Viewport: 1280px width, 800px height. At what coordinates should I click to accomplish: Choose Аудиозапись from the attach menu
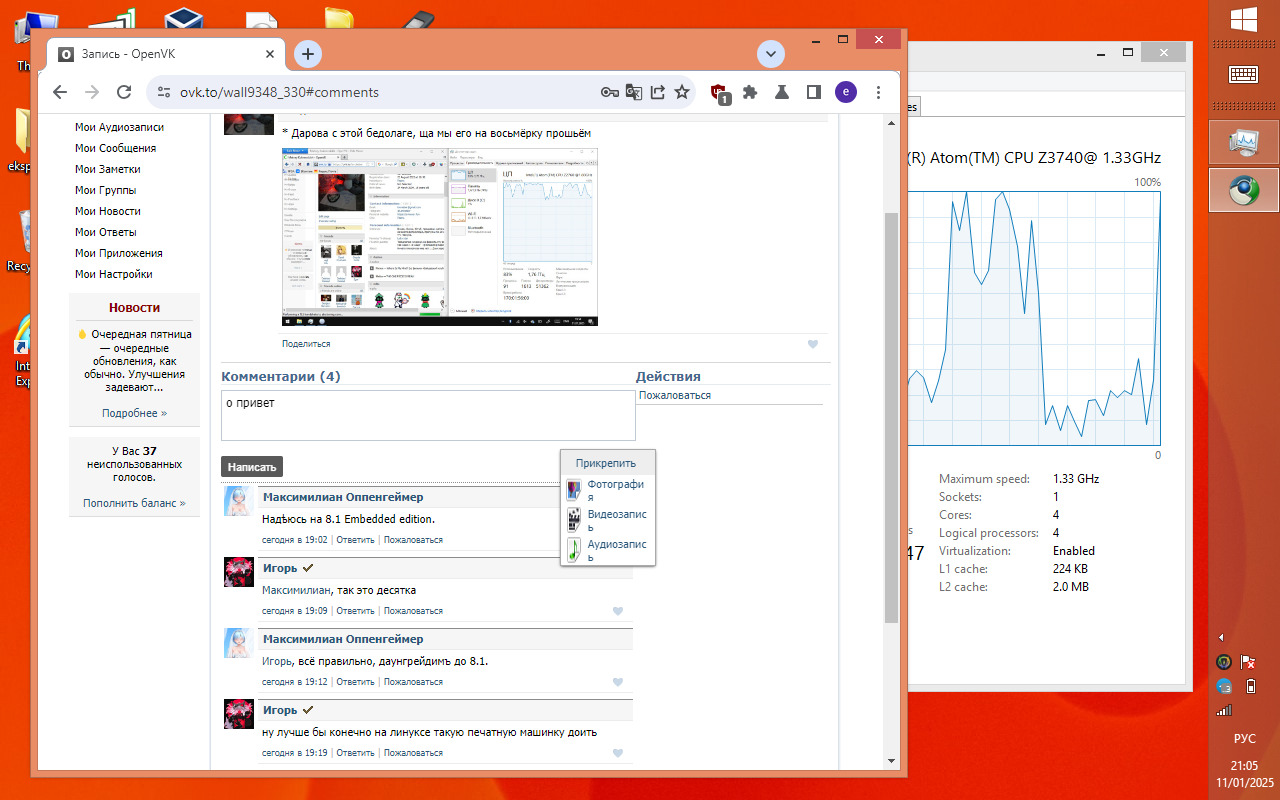(616, 550)
